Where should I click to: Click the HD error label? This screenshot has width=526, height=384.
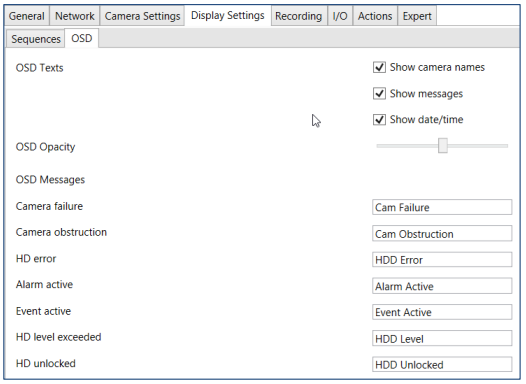pyautogui.click(x=36, y=259)
